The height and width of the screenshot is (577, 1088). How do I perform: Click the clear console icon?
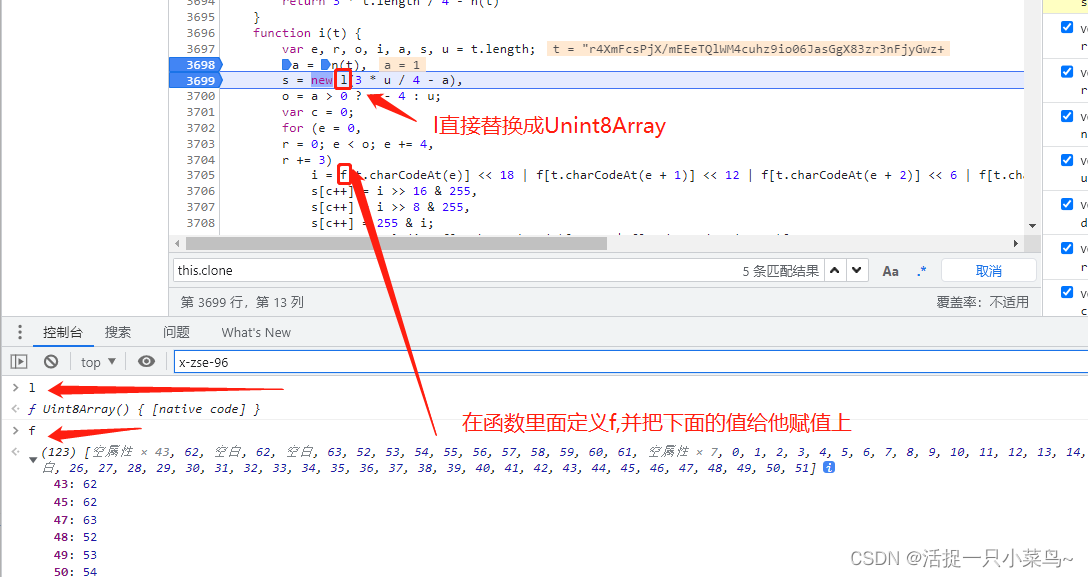[x=50, y=362]
